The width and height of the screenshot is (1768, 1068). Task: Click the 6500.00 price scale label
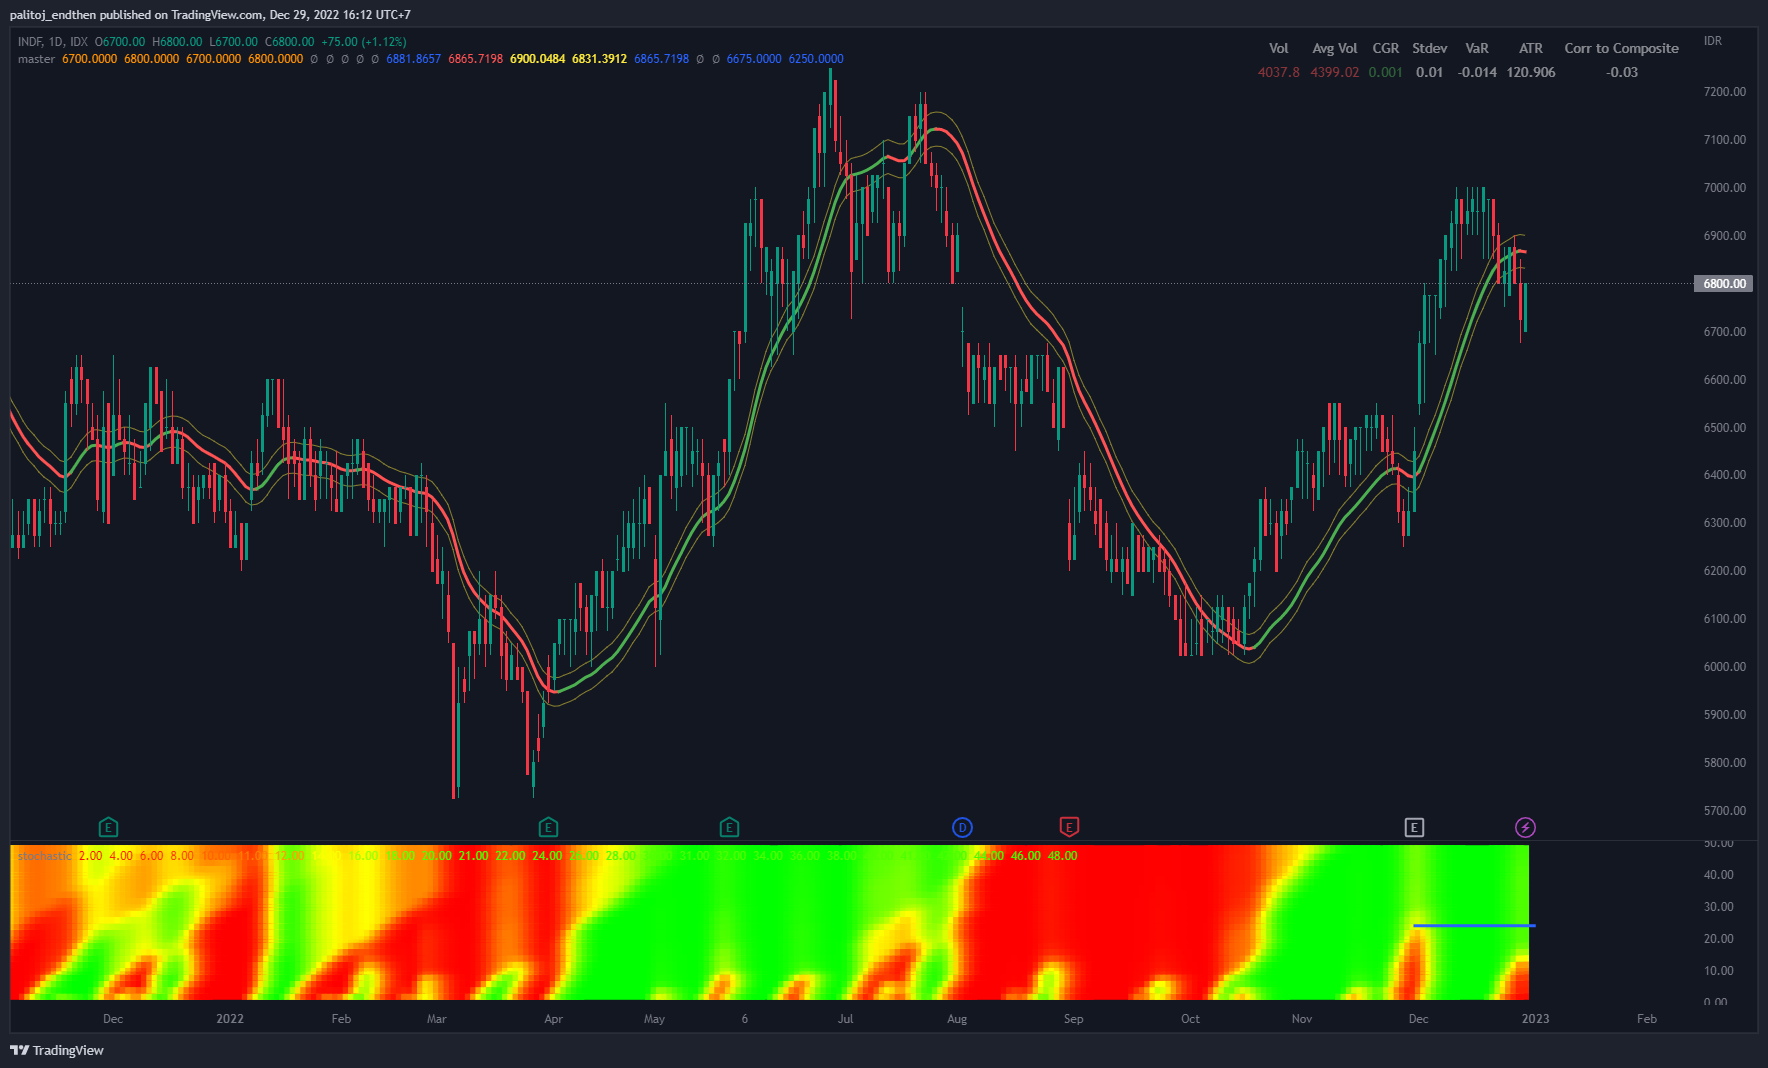click(x=1725, y=428)
